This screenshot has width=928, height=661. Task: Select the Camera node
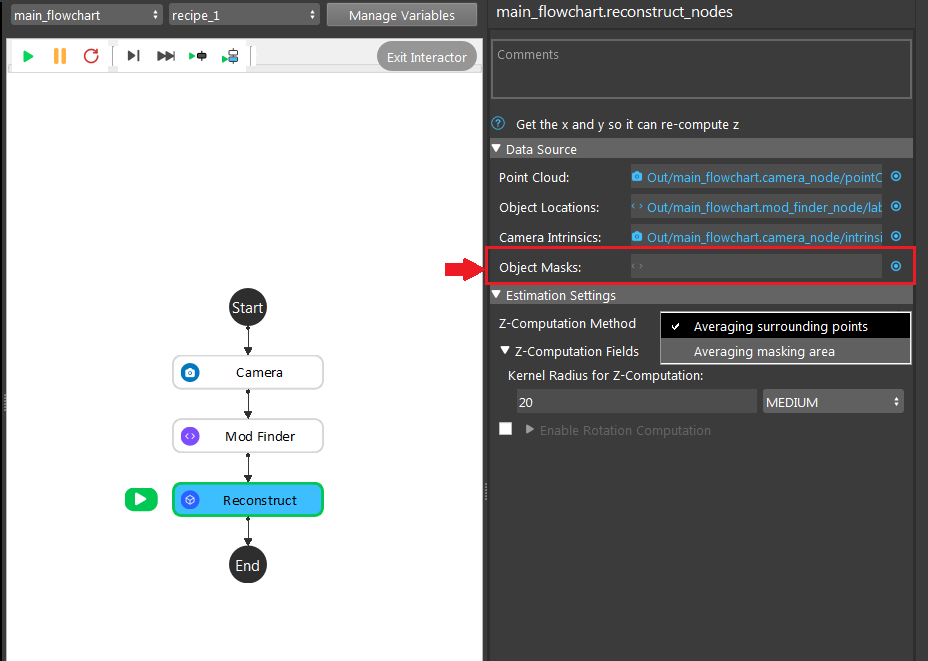248,372
